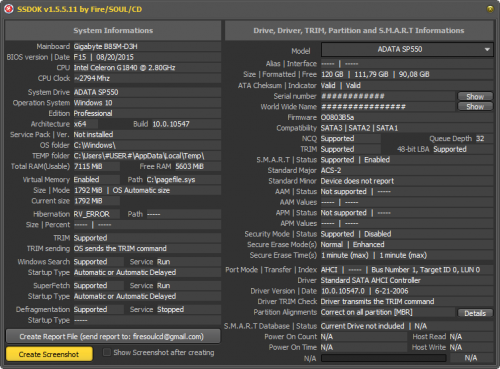The width and height of the screenshot is (500, 369).
Task: Click Create Report File button
Action: pos(113,337)
